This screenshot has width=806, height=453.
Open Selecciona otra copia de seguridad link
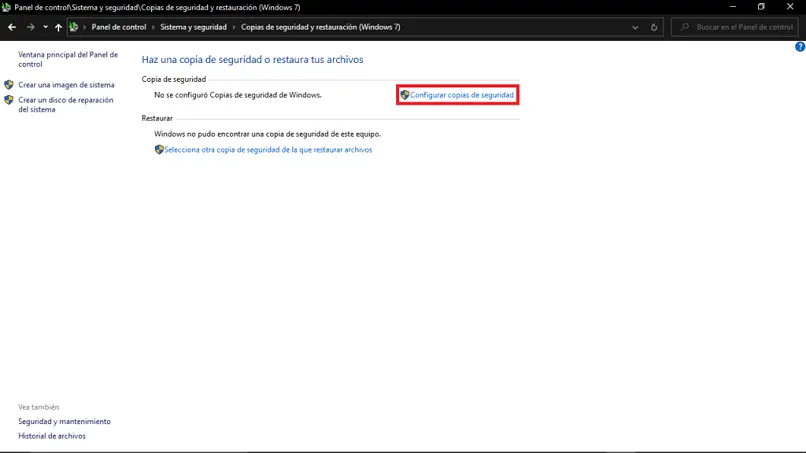(x=268, y=150)
